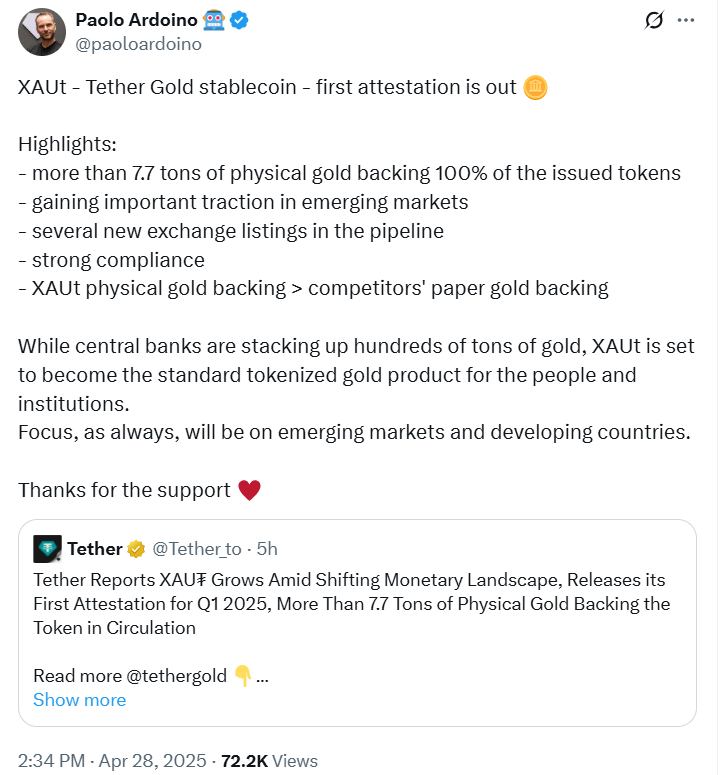Image resolution: width=720 pixels, height=775 pixels.
Task: Open the Grok explain-post icon
Action: click(655, 20)
